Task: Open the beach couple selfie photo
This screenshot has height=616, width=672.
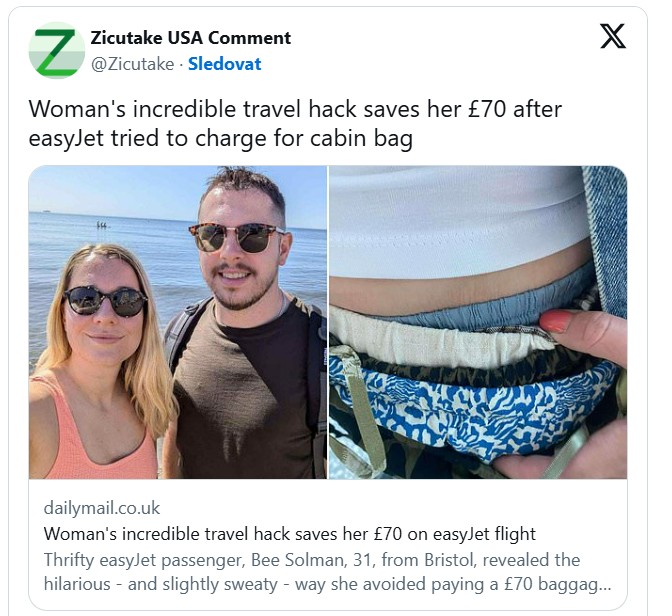Action: click(x=177, y=322)
